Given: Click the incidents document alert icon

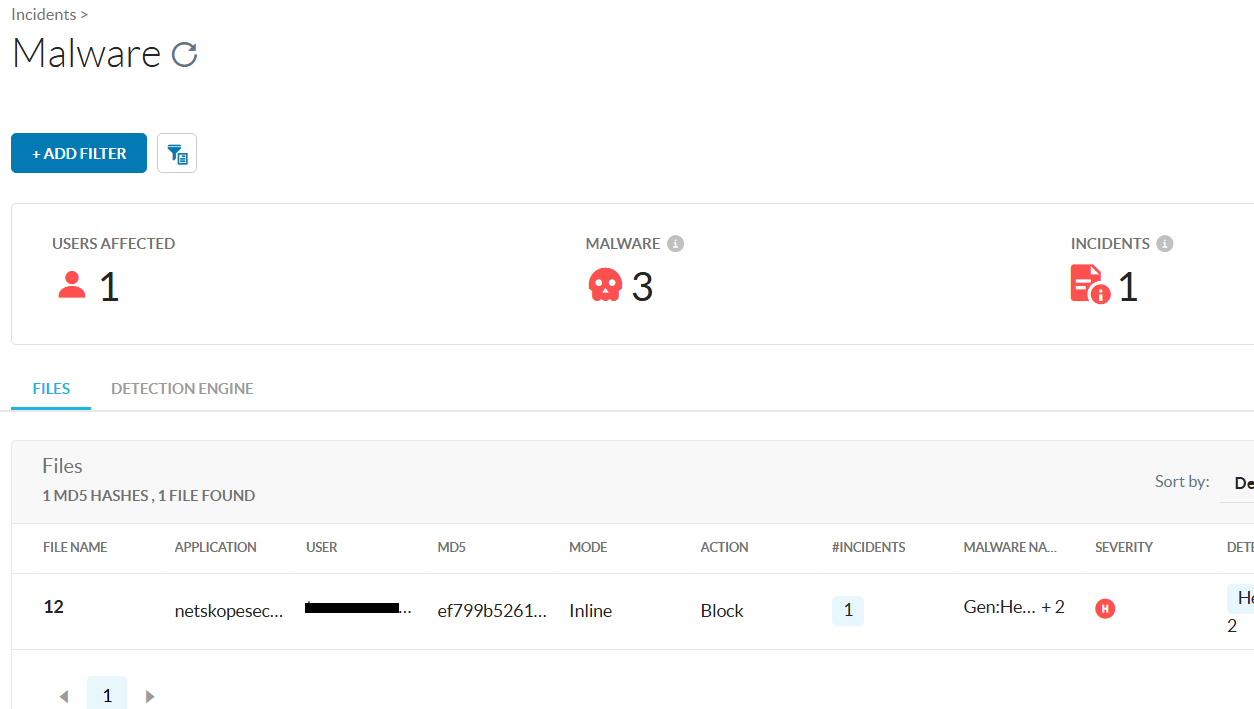Looking at the screenshot, I should (1090, 284).
